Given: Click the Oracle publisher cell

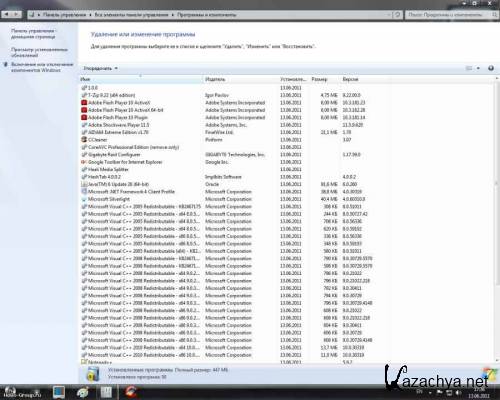Looking at the screenshot, I should point(212,184).
